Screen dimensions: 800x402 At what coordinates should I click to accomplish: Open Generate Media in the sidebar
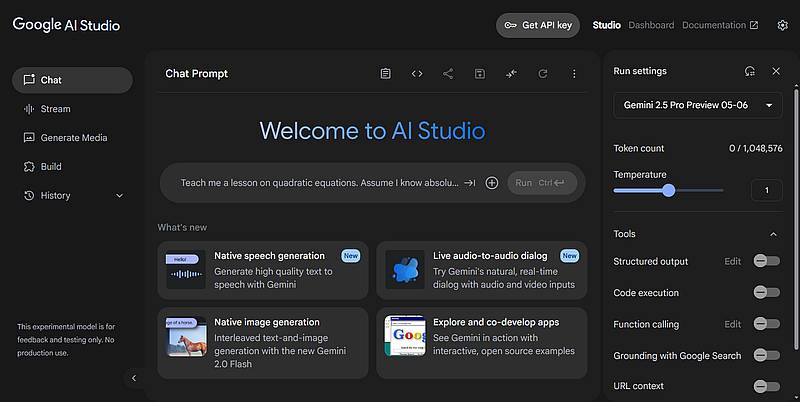(72, 138)
